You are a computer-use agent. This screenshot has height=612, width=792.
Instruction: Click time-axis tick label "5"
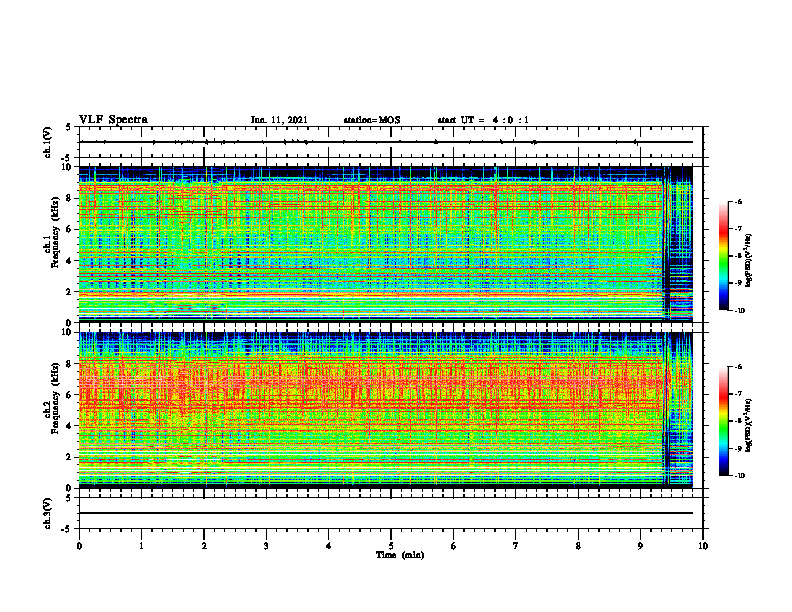point(391,546)
